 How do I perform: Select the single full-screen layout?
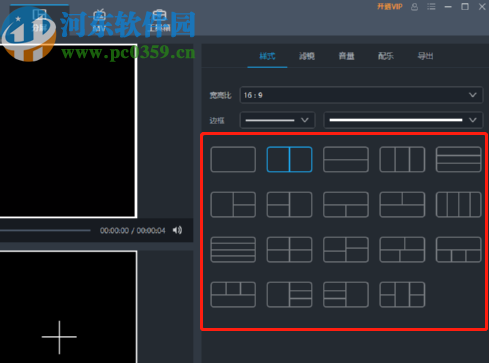click(233, 159)
